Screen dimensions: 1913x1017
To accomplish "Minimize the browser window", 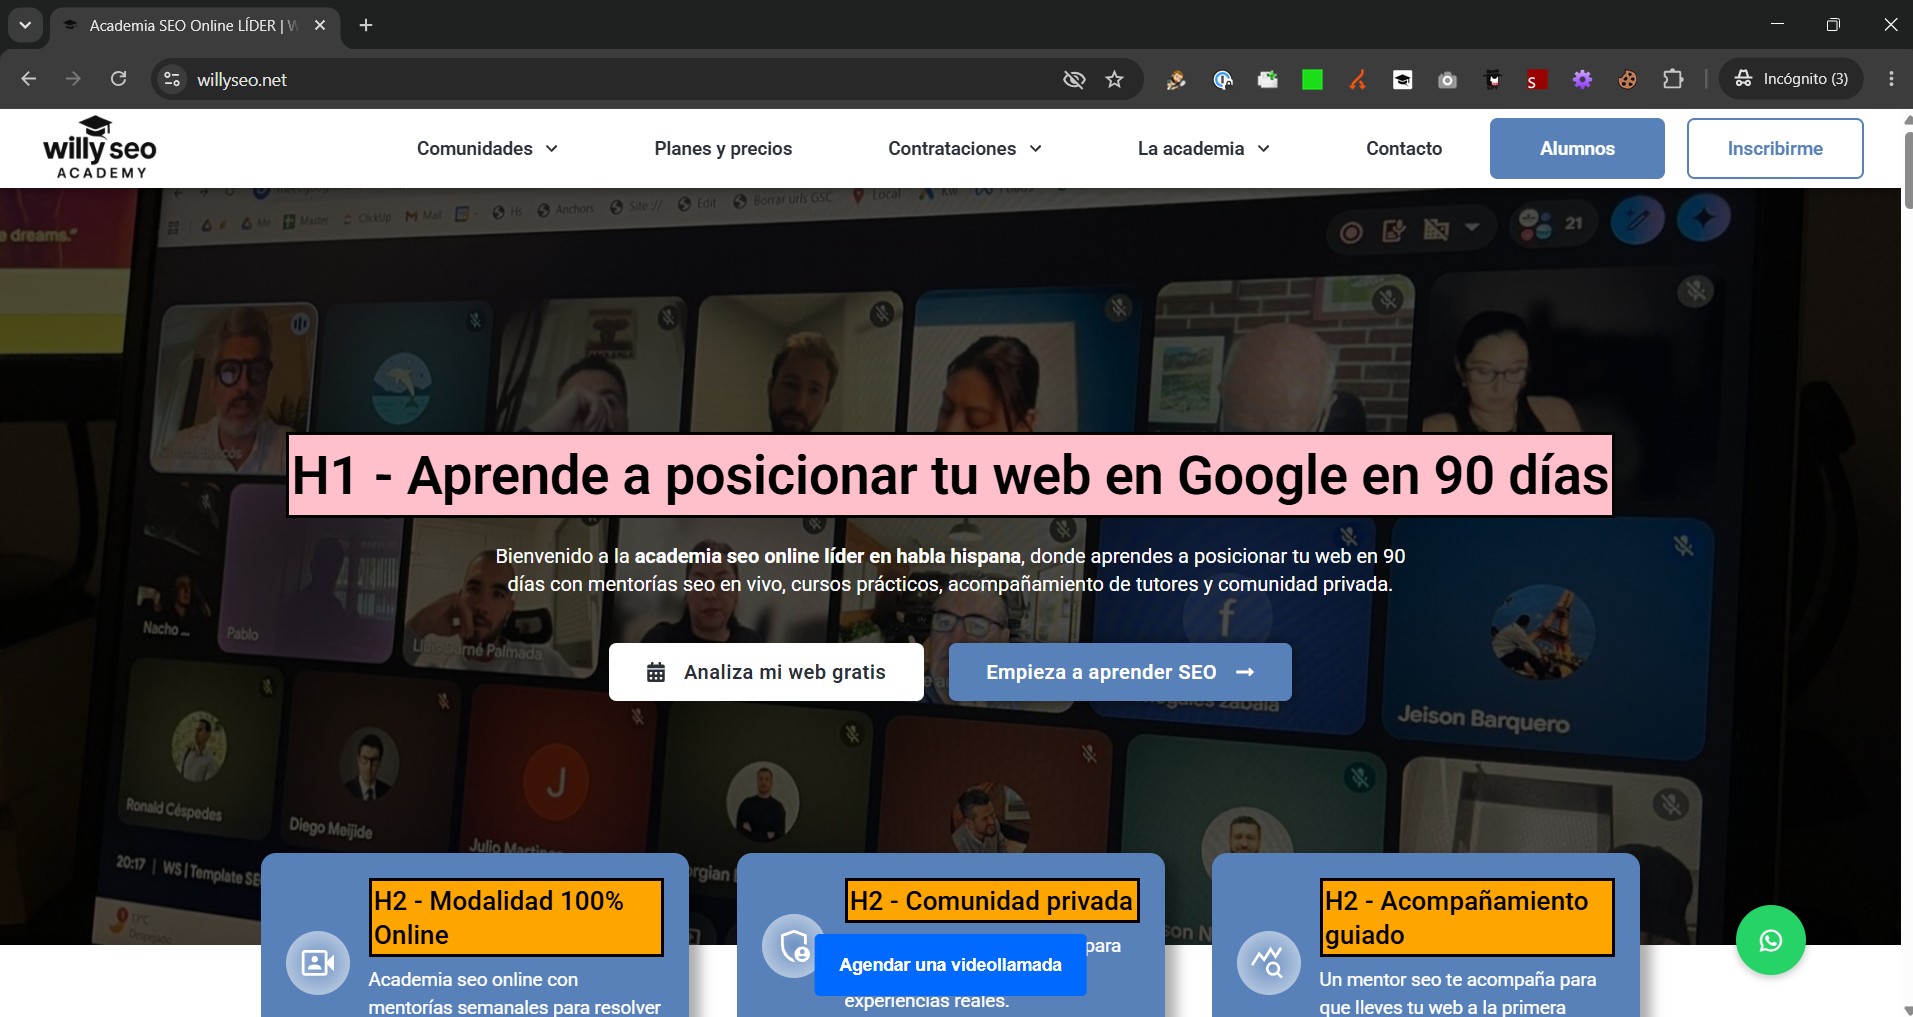I will 1777,25.
